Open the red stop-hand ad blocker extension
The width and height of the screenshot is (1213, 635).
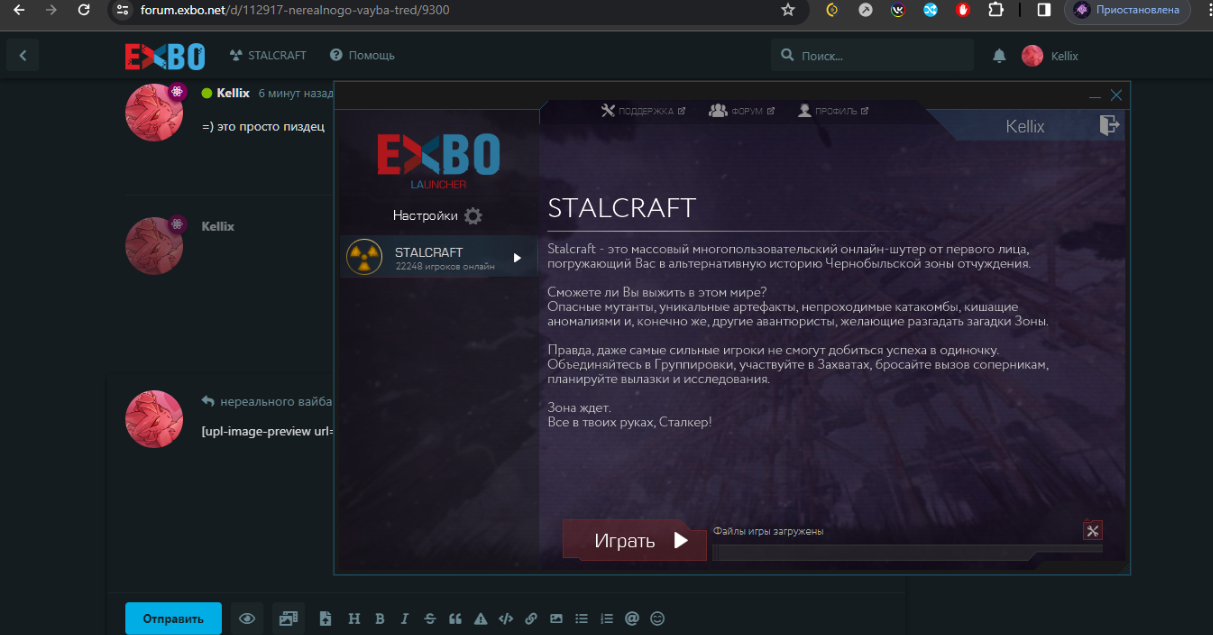[962, 10]
